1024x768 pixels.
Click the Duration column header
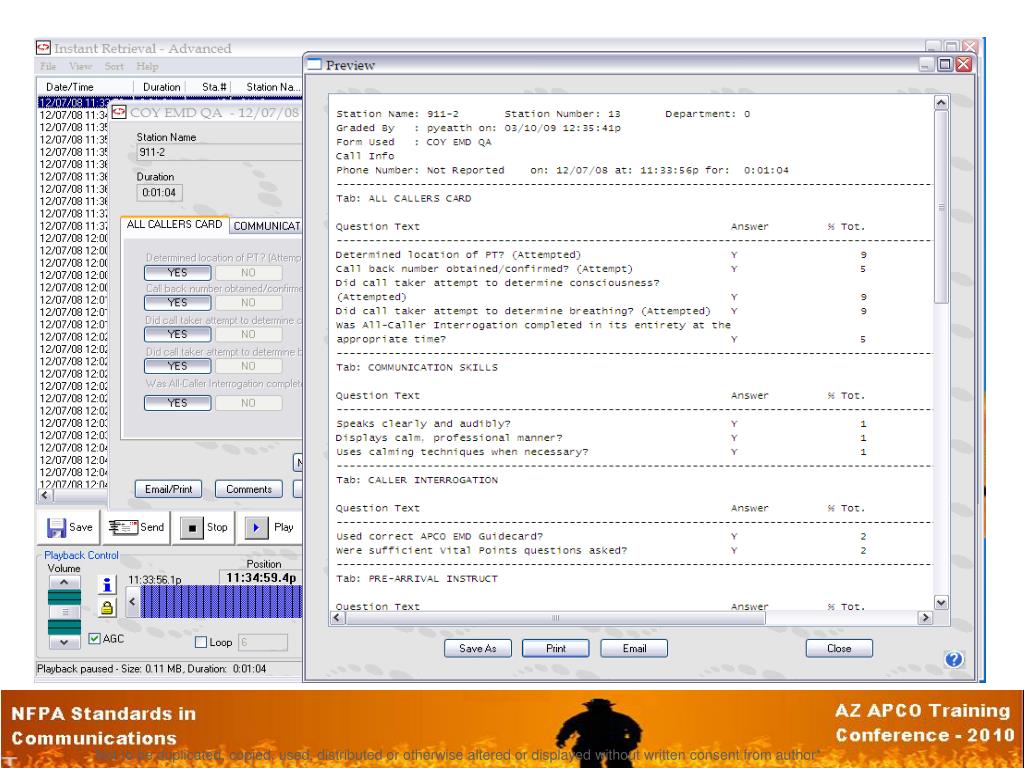click(x=161, y=87)
